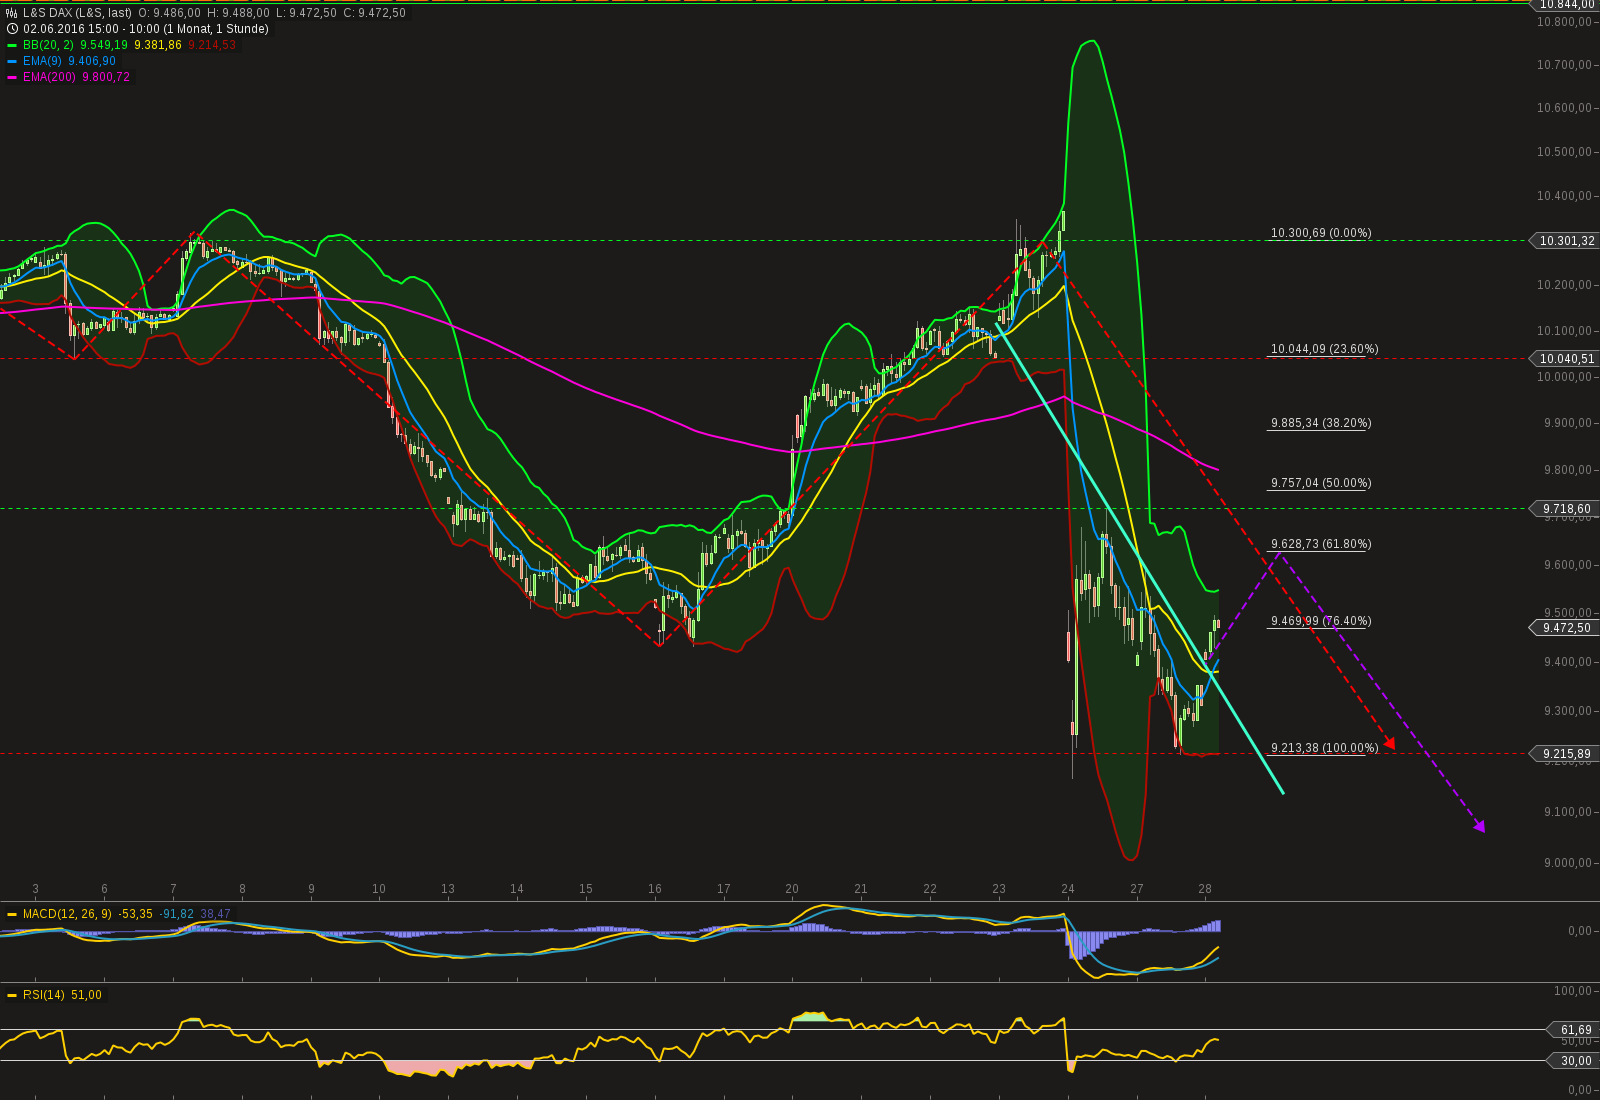Click the top axis marker 10.844,00
Screen dimensions: 1600x1100
(1566, 4)
